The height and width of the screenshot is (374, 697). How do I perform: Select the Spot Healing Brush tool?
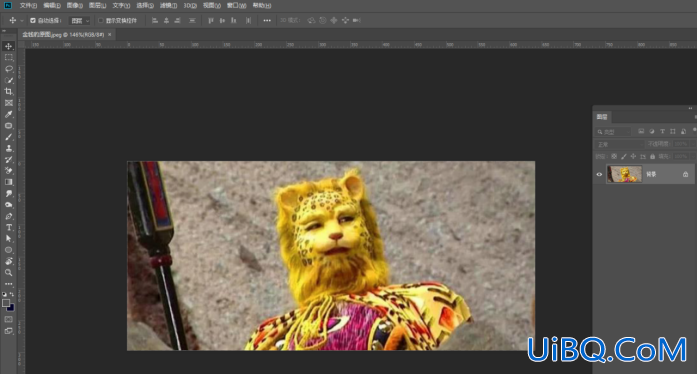(x=8, y=125)
